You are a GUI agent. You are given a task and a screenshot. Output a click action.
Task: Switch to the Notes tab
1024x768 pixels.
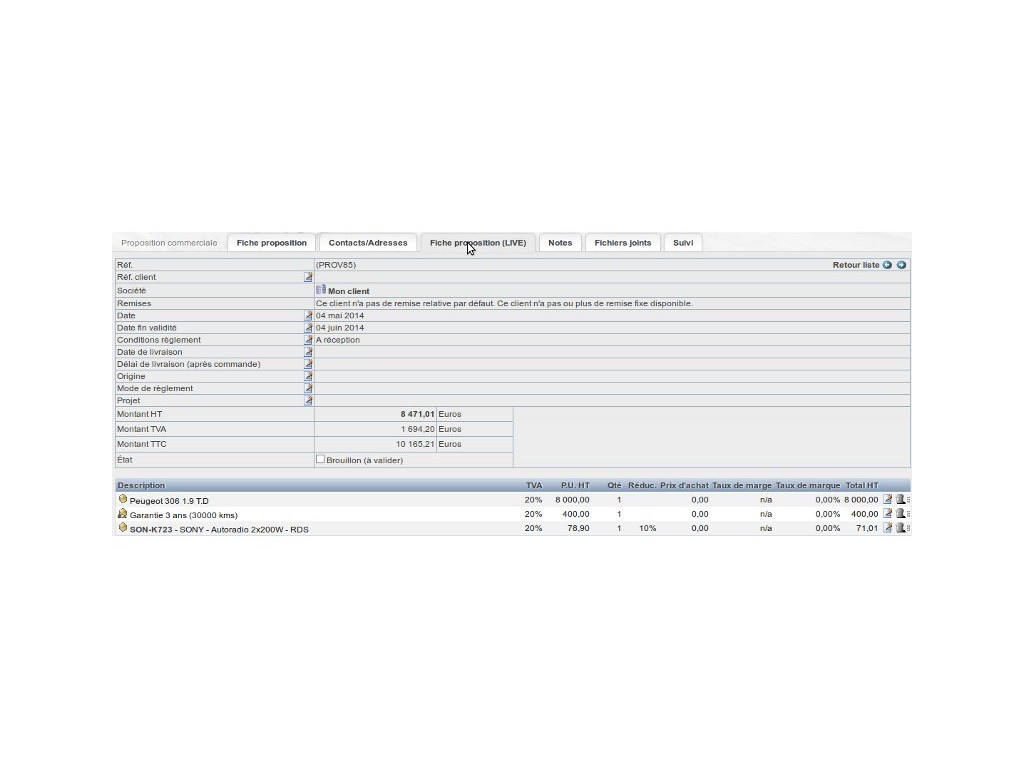pyautogui.click(x=560, y=243)
